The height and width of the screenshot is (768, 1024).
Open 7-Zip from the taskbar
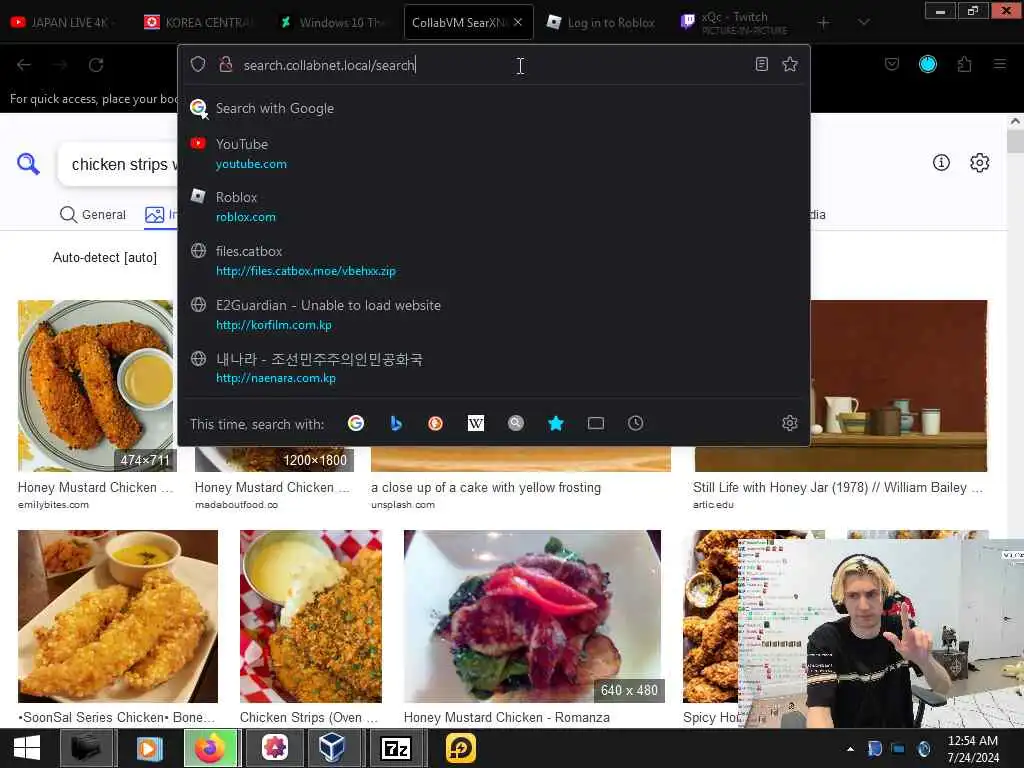[x=396, y=748]
